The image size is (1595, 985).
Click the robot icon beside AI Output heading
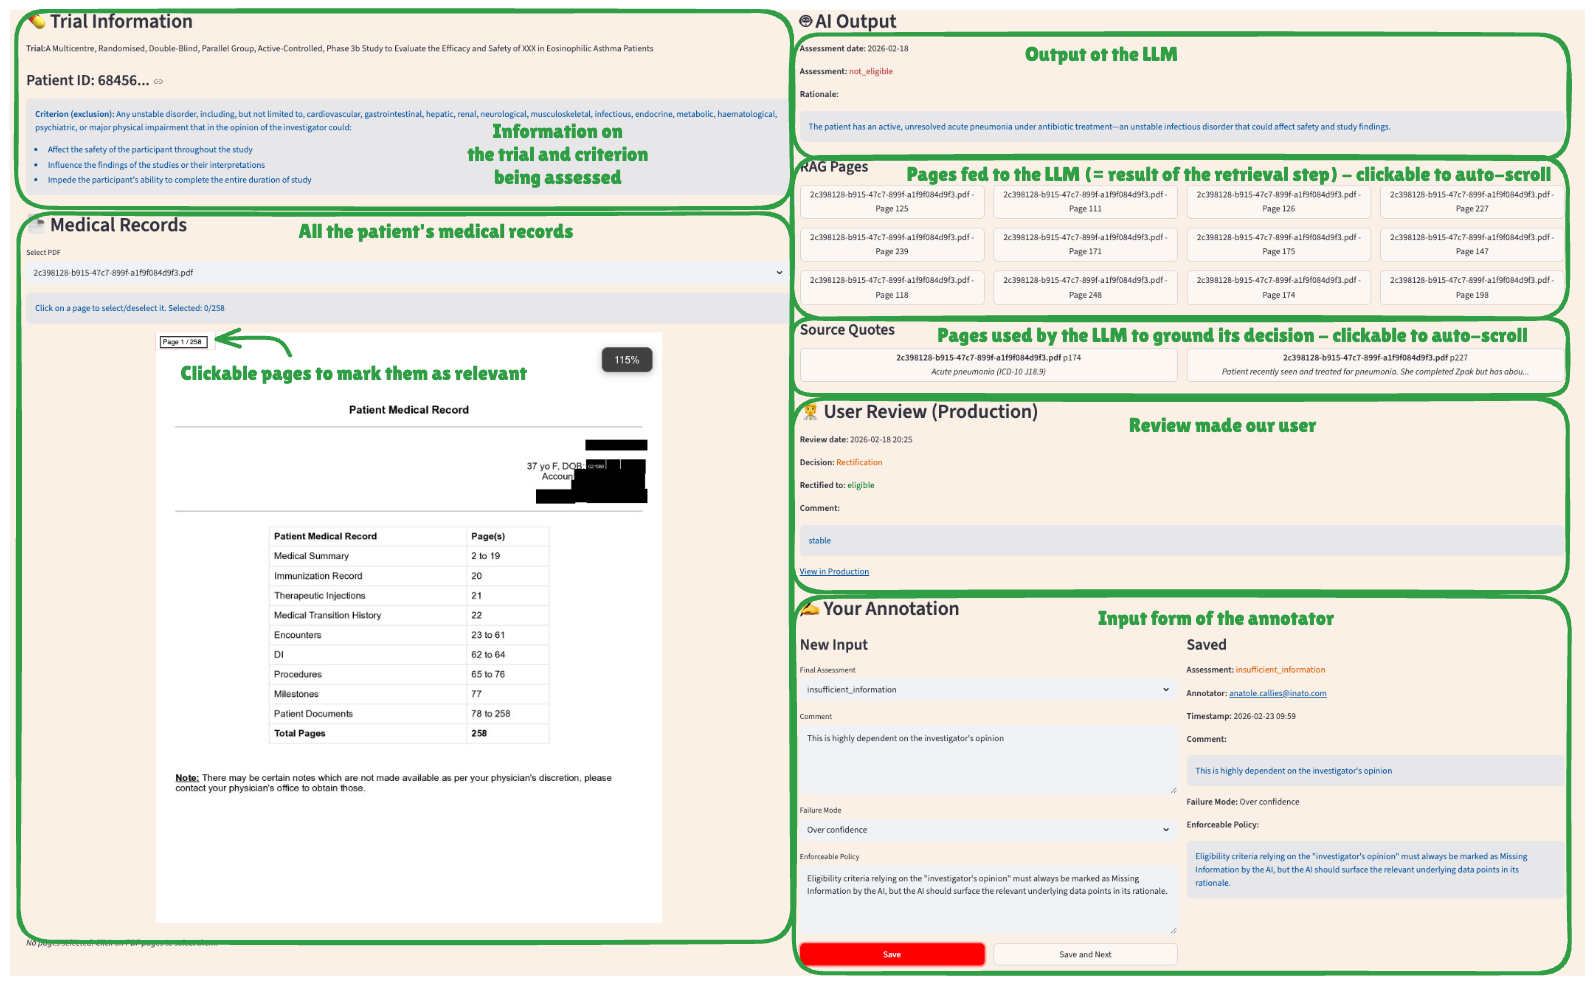[806, 21]
